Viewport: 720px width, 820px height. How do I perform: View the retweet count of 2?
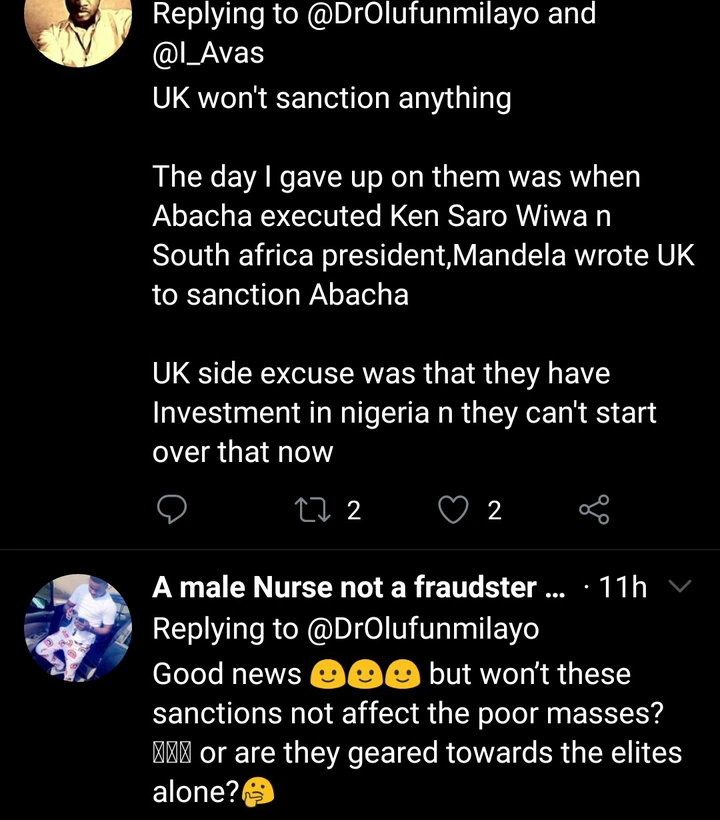click(x=353, y=511)
